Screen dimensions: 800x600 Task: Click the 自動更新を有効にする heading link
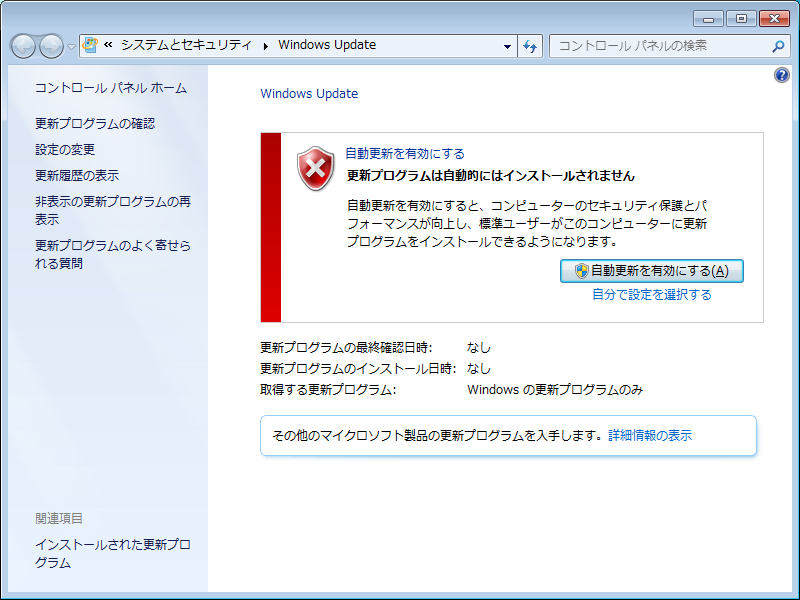coord(405,153)
